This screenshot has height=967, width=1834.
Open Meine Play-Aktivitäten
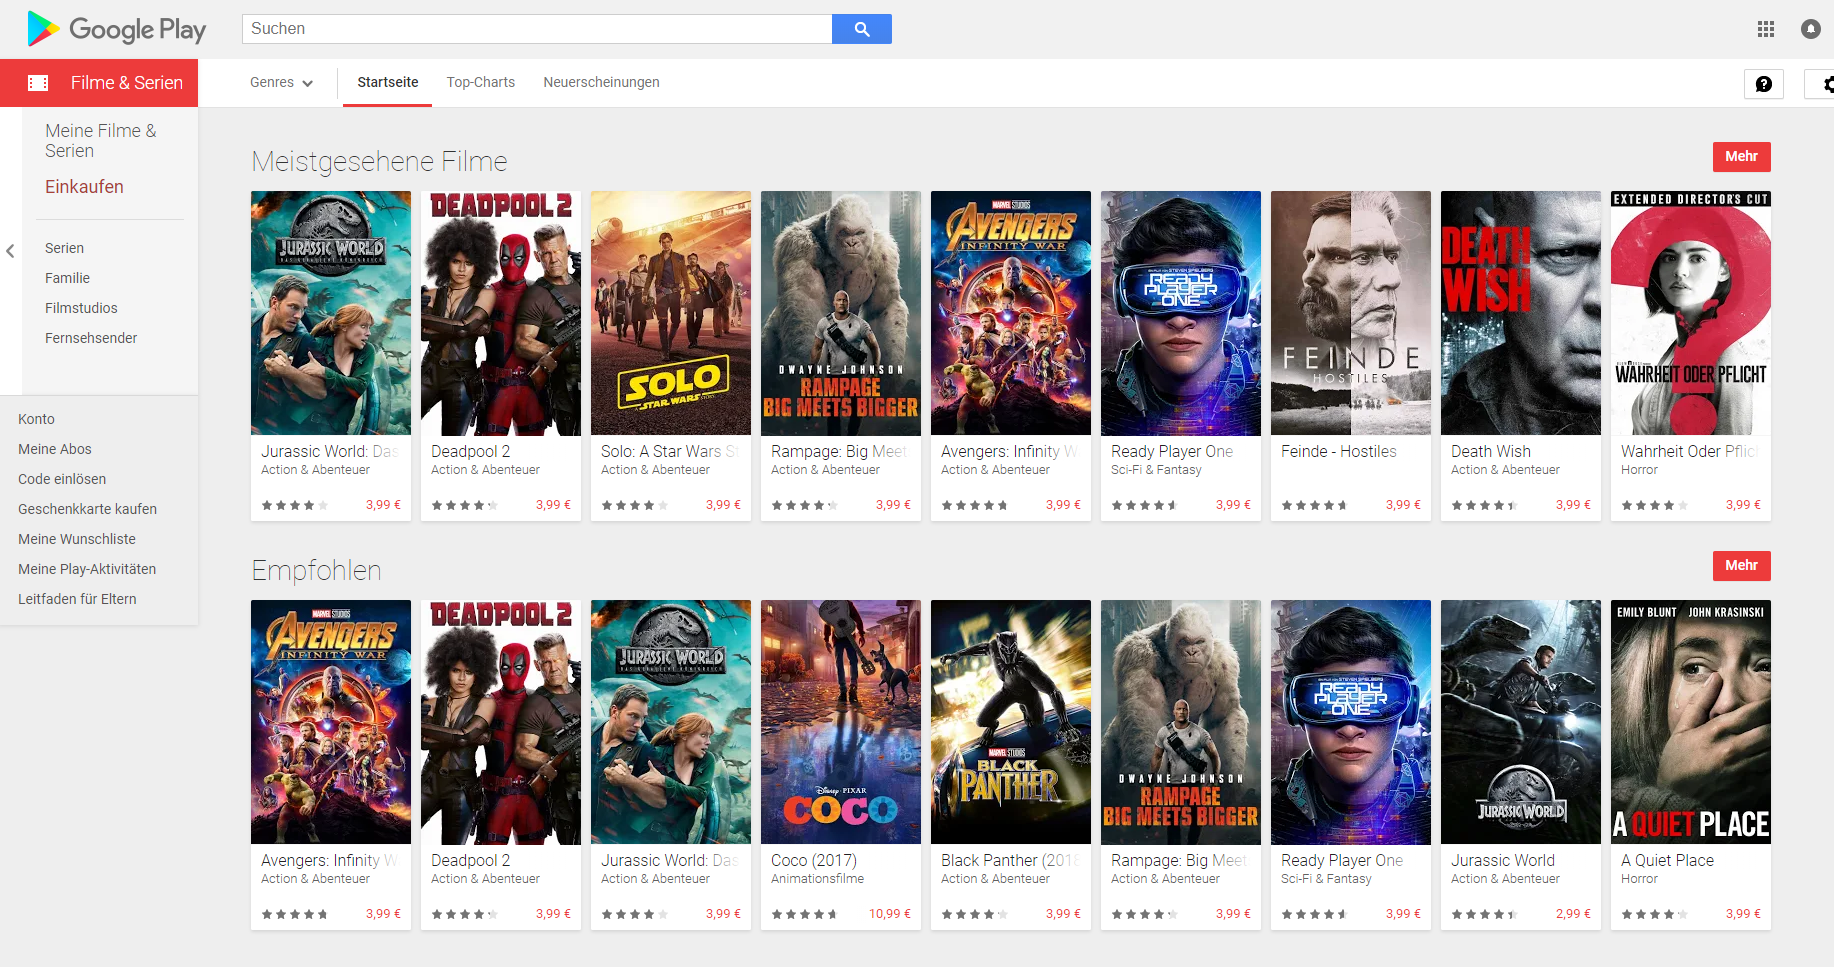pyautogui.click(x=87, y=569)
